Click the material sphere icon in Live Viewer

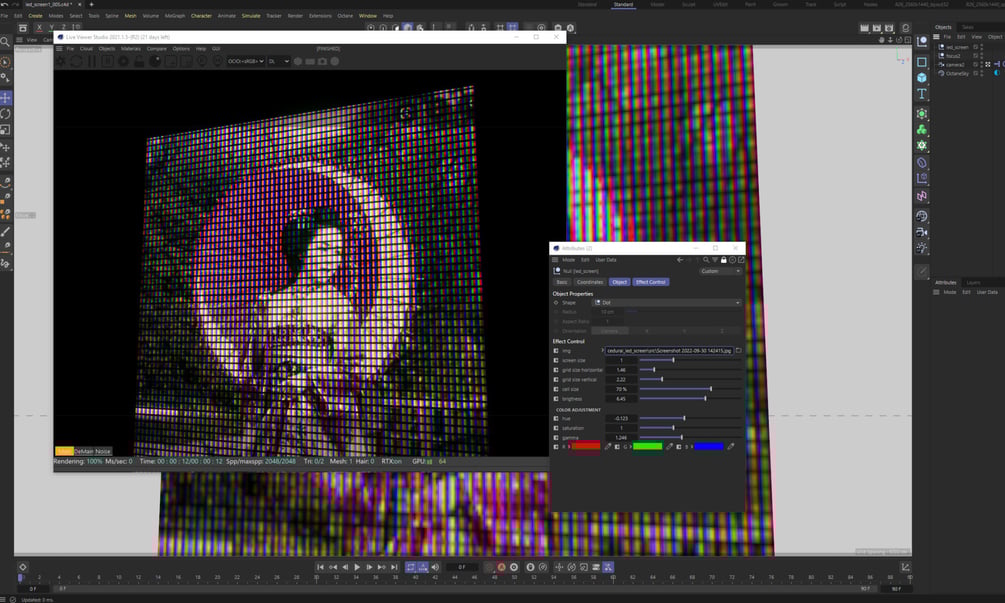pyautogui.click(x=155, y=62)
